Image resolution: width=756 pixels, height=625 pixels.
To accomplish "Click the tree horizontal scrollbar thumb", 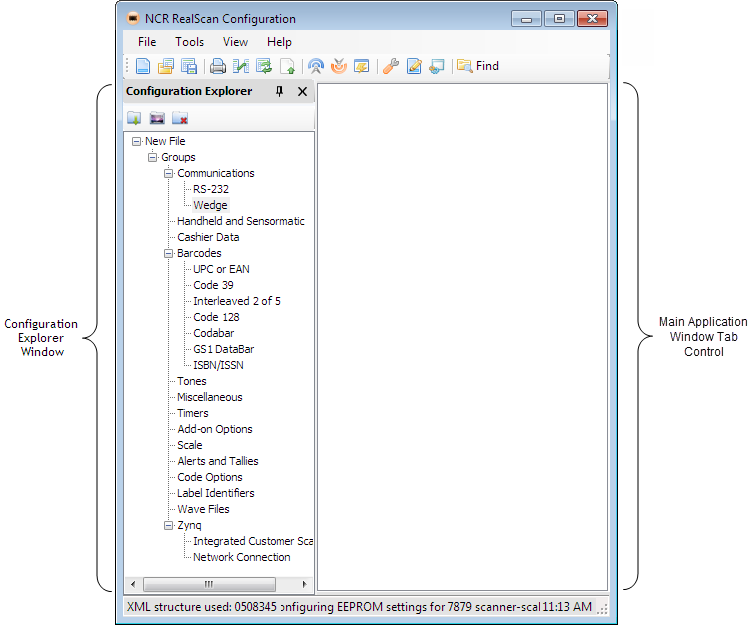I will point(209,584).
